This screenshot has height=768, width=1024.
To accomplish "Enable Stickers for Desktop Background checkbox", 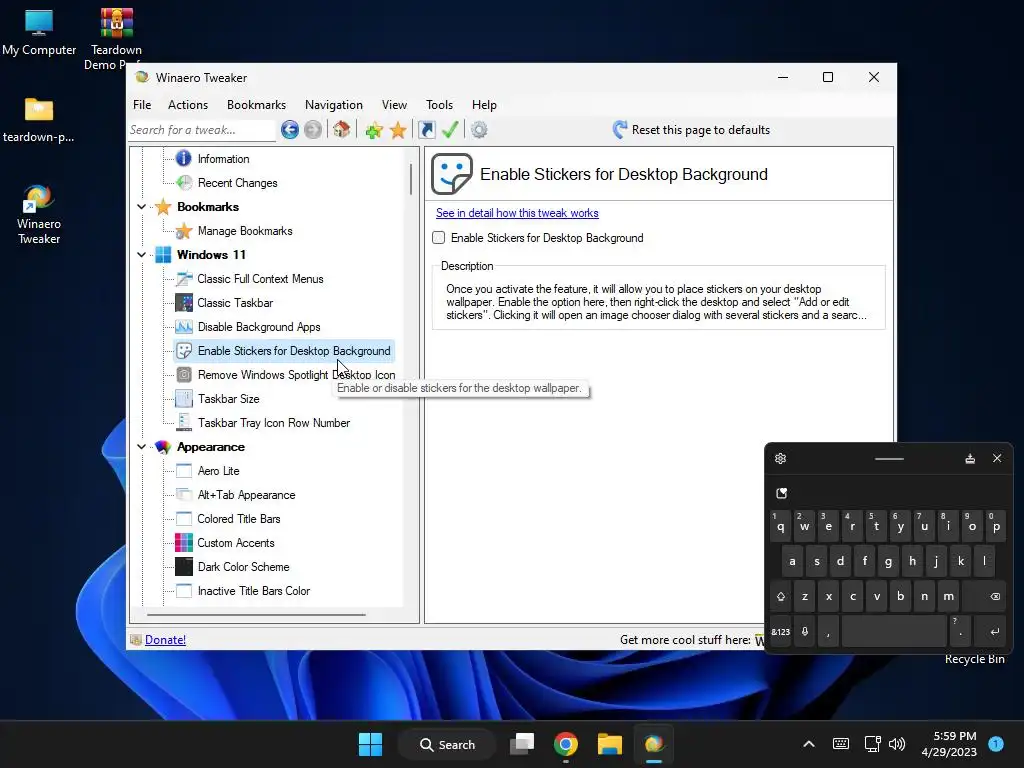I will tap(439, 238).
